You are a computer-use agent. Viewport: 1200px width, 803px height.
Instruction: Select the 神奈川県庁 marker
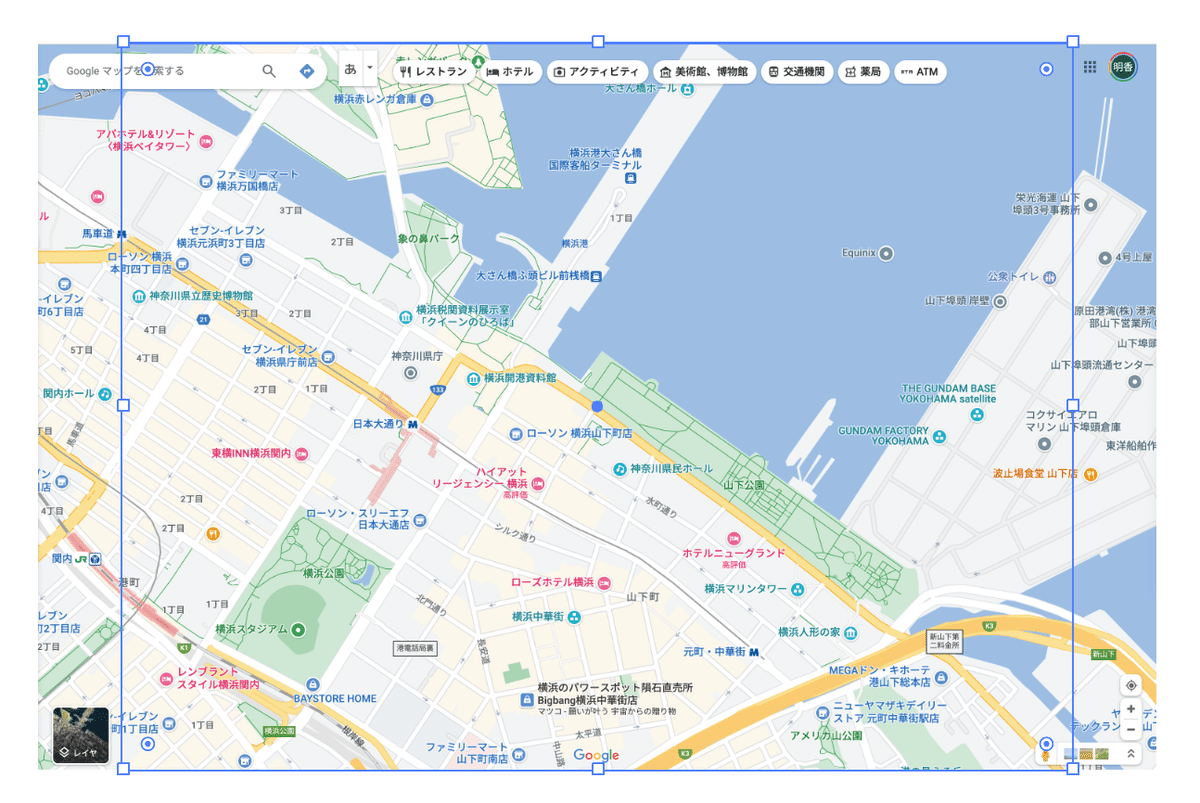pos(410,373)
